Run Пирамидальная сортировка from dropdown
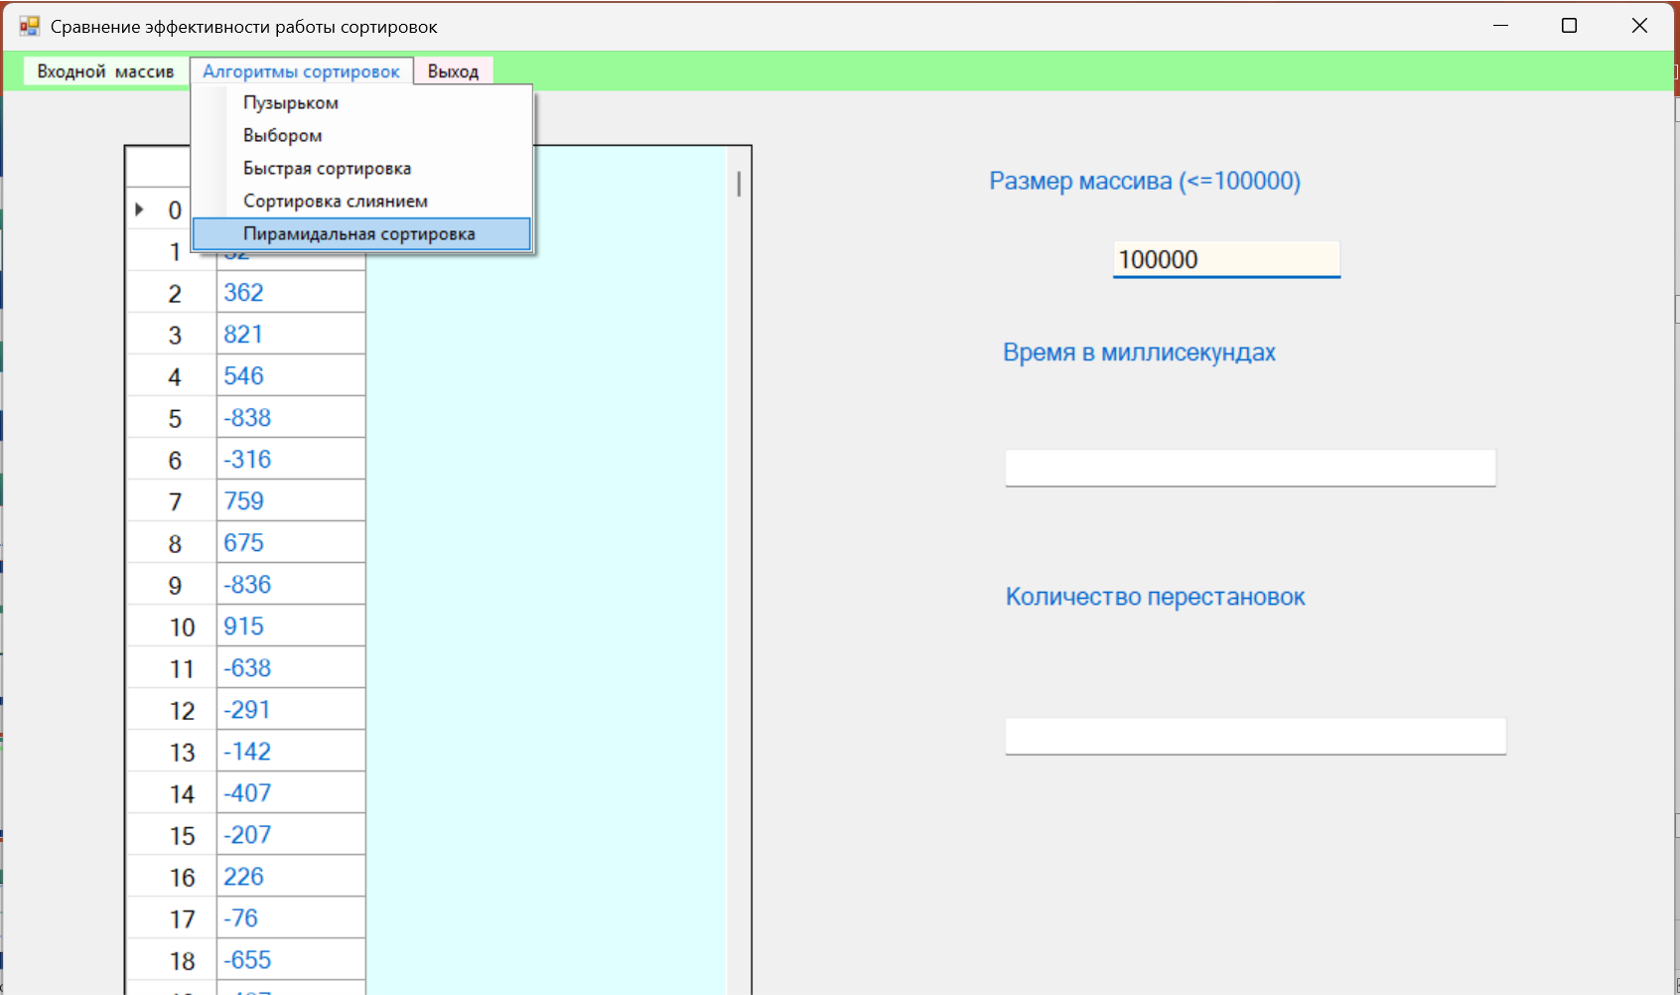The height and width of the screenshot is (995, 1680). [359, 234]
